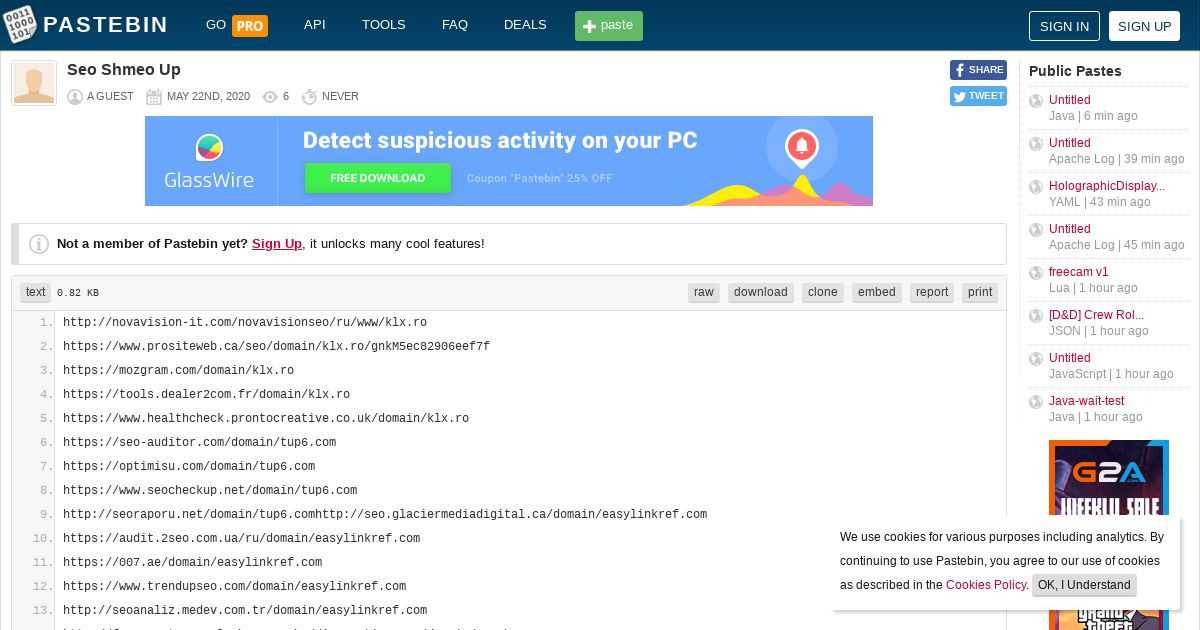Click globe icon beside HolographicDisplay paste

[1036, 187]
